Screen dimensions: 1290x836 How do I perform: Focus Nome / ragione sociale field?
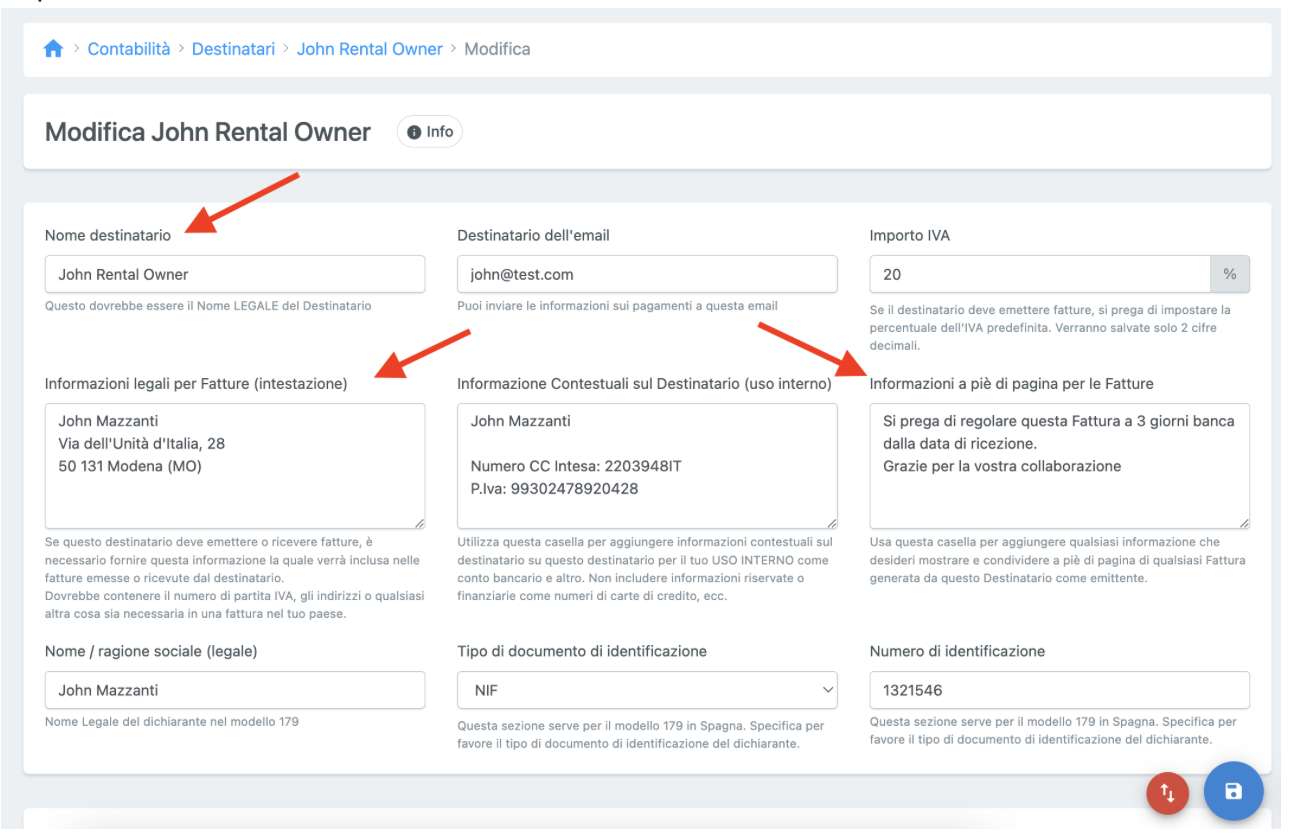tap(235, 690)
